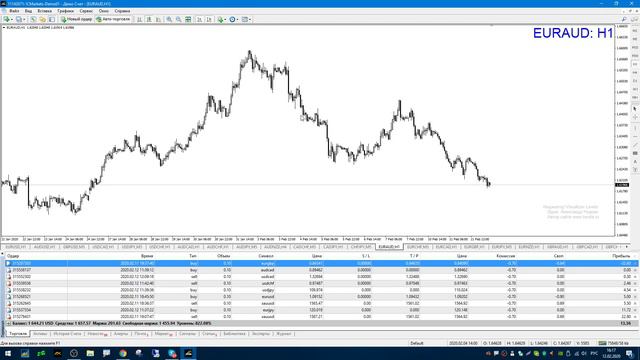Show the Navigator panel
Image resolution: width=640 pixels, height=360 pixels.
coord(52,19)
